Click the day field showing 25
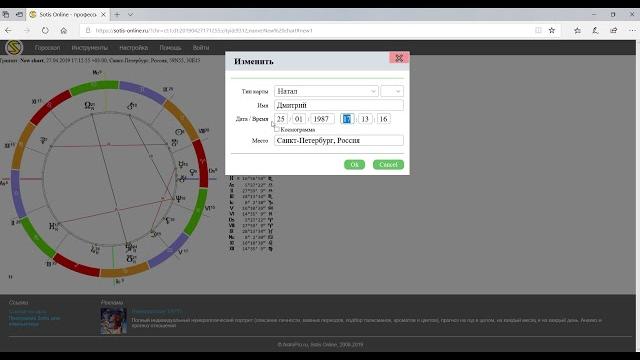640x360 pixels. (281, 119)
